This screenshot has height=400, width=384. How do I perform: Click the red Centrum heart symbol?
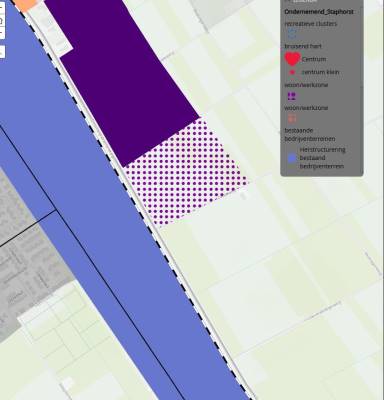[292, 59]
